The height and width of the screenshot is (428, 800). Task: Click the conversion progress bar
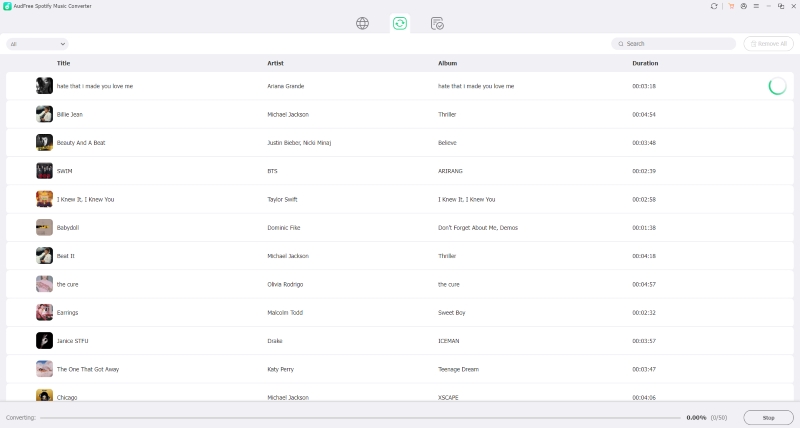coord(360,418)
